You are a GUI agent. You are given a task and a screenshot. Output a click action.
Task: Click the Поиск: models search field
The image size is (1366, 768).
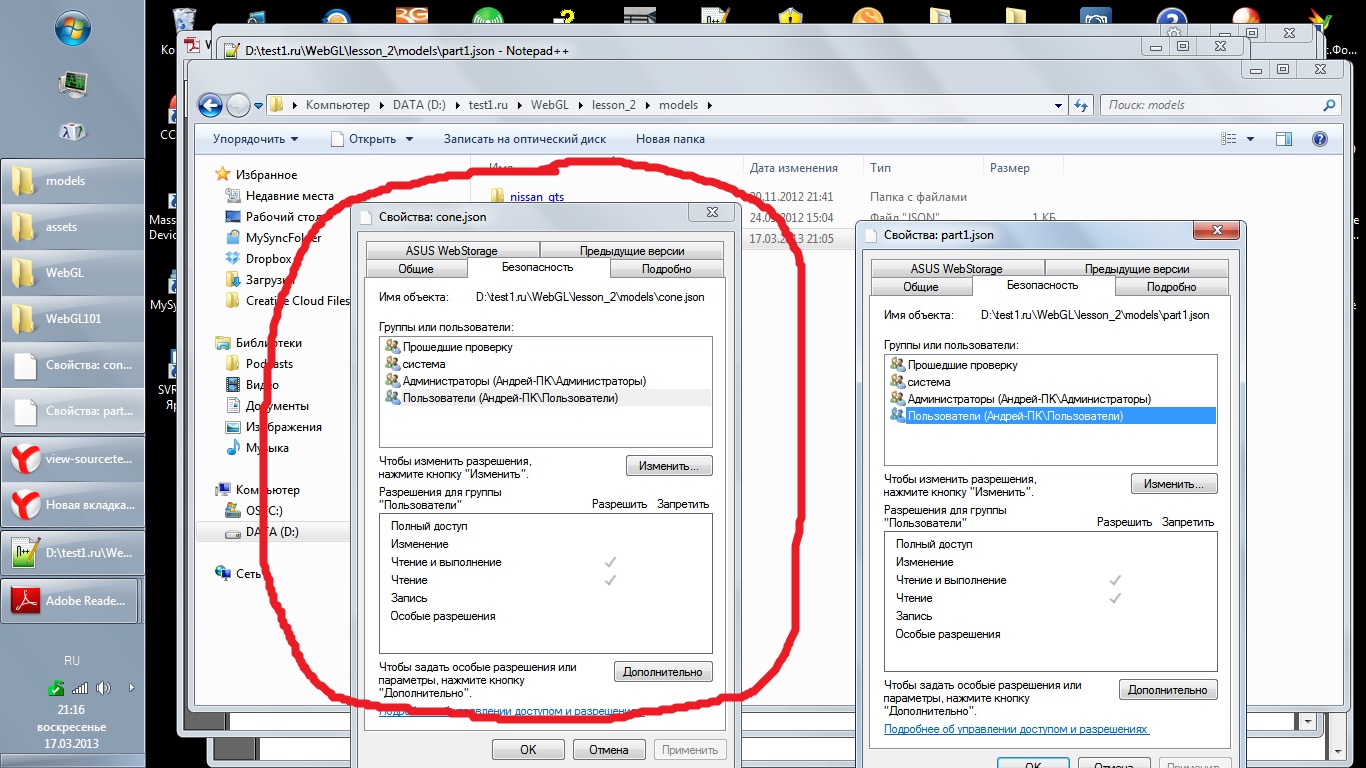point(1220,105)
